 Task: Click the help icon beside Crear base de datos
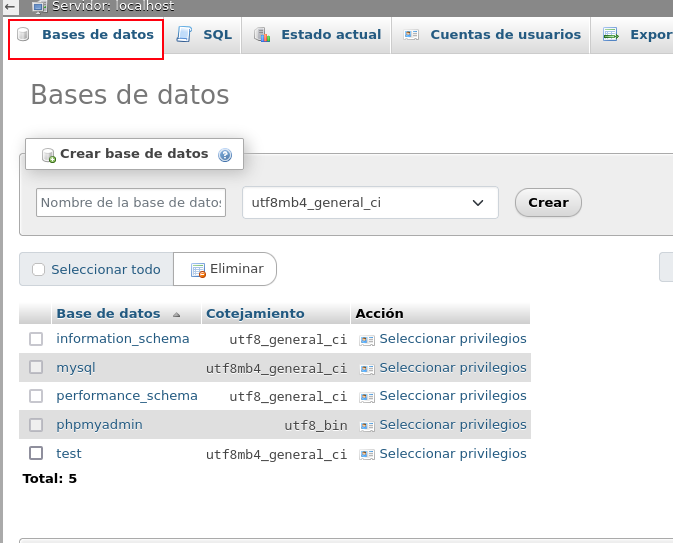click(x=225, y=155)
